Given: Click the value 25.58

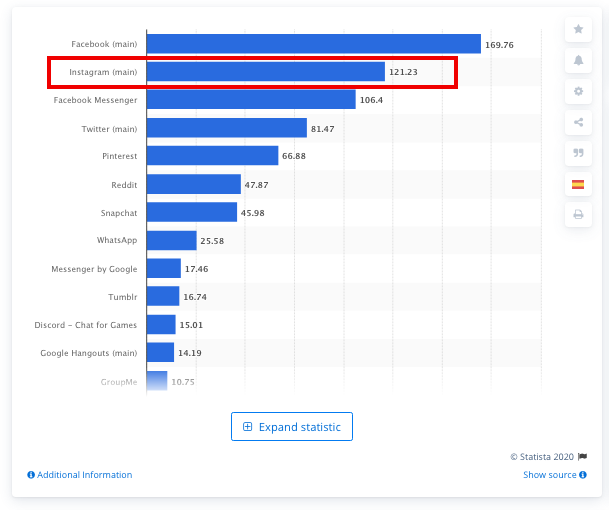Looking at the screenshot, I should coord(212,241).
